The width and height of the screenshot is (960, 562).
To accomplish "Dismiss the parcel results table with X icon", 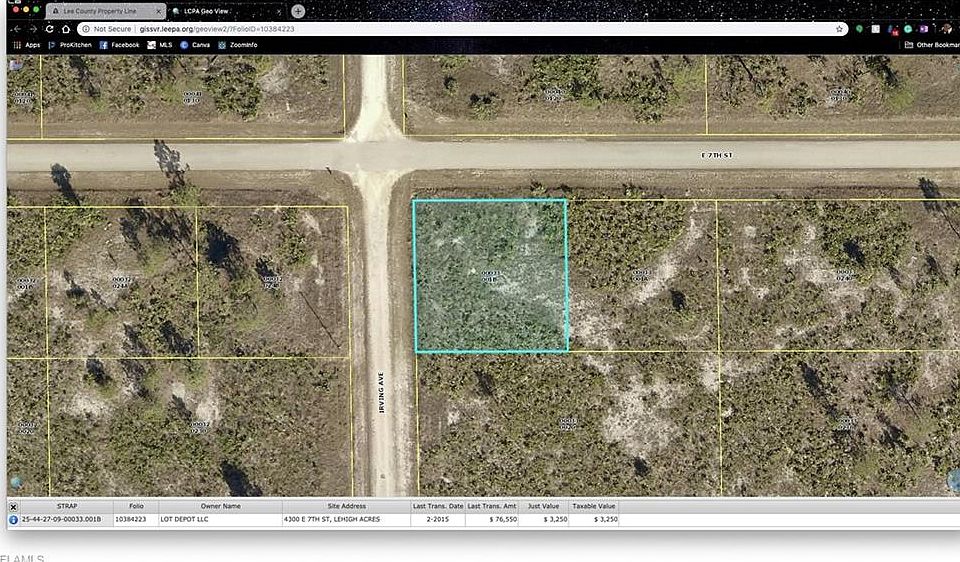I will pos(13,507).
